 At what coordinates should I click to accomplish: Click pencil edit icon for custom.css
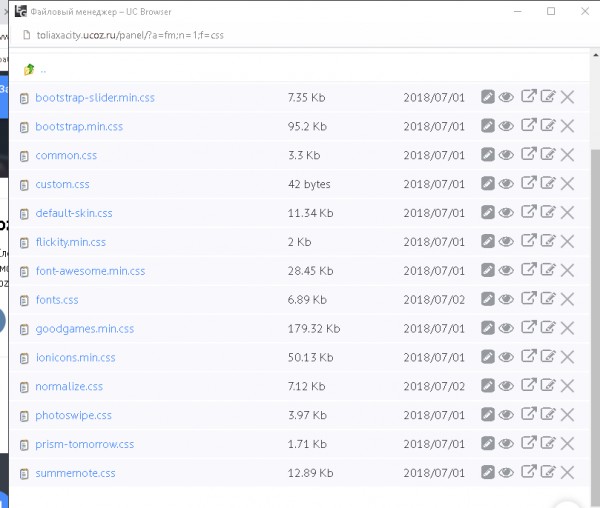tap(488, 183)
